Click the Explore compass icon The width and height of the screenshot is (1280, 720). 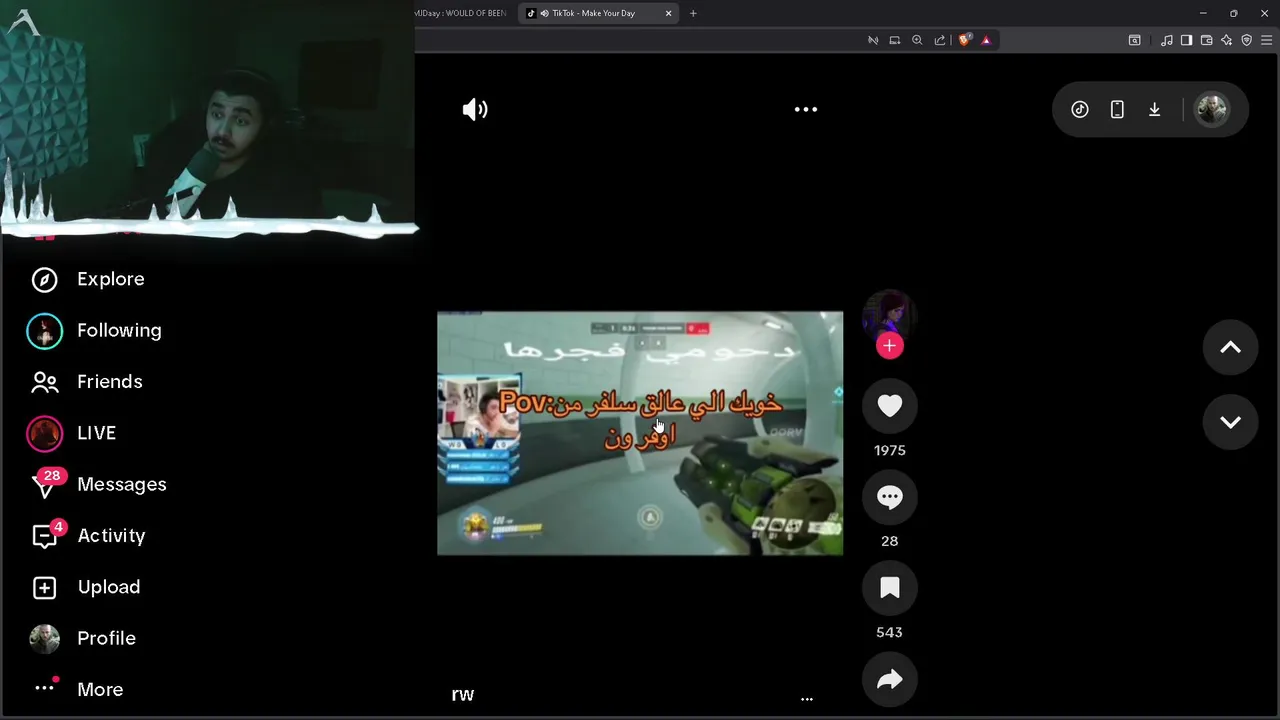pyautogui.click(x=44, y=280)
